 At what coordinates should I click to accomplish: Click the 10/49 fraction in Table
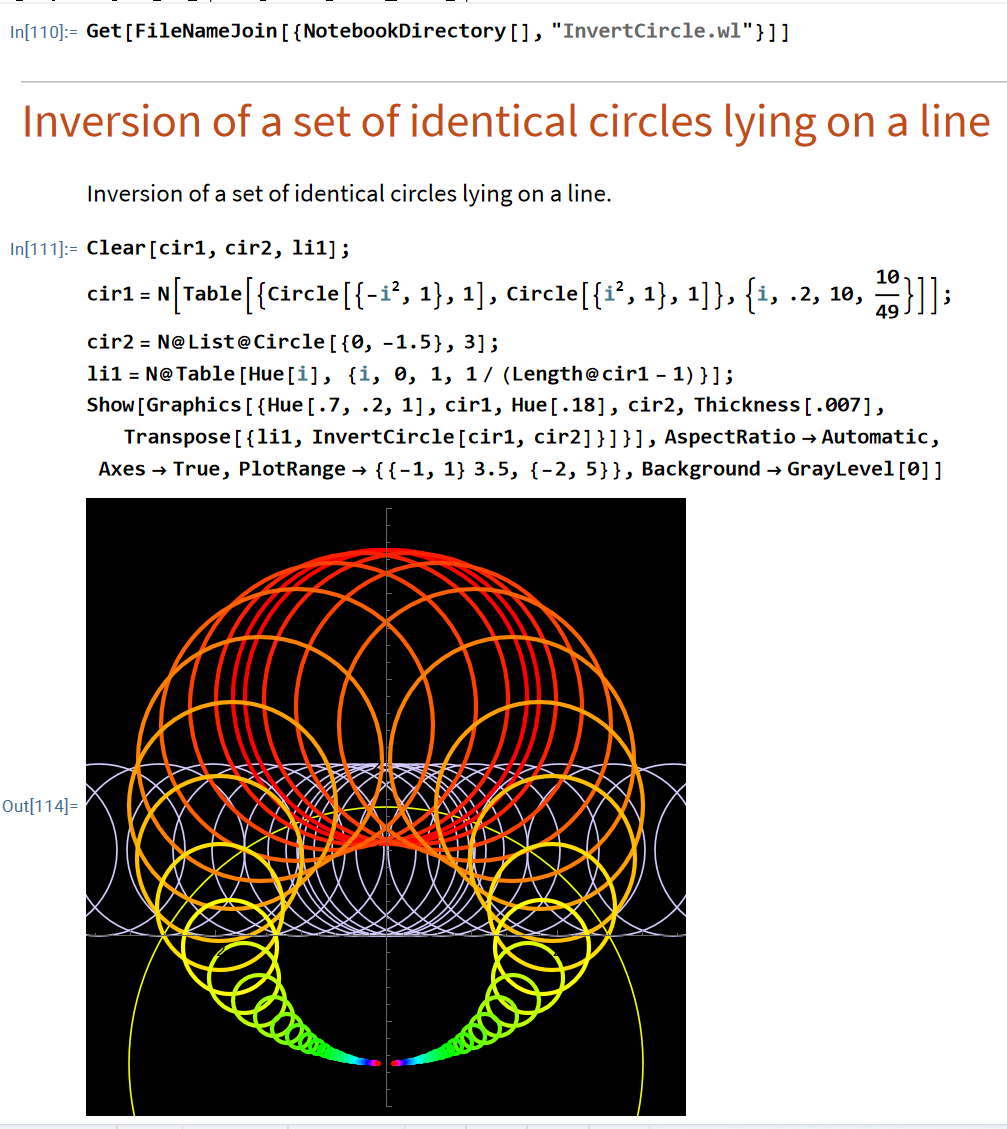click(885, 295)
